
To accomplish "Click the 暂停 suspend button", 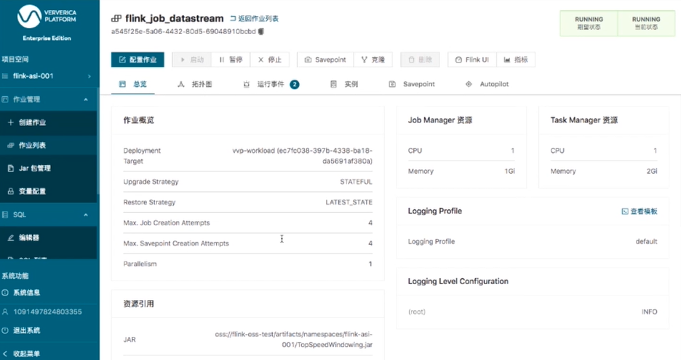I will [231, 60].
